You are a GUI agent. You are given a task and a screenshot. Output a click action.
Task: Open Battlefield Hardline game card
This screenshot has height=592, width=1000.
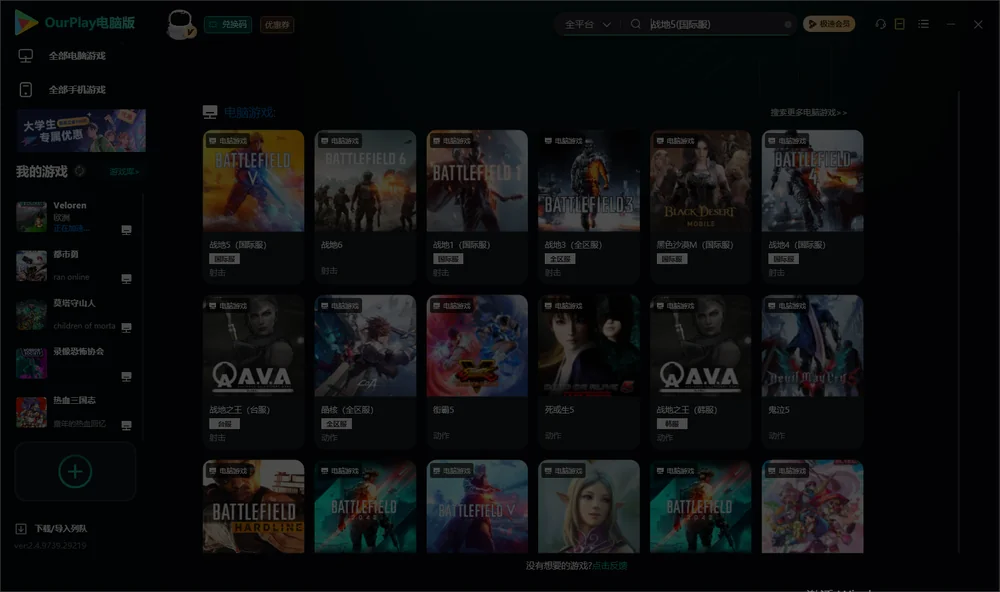[253, 507]
